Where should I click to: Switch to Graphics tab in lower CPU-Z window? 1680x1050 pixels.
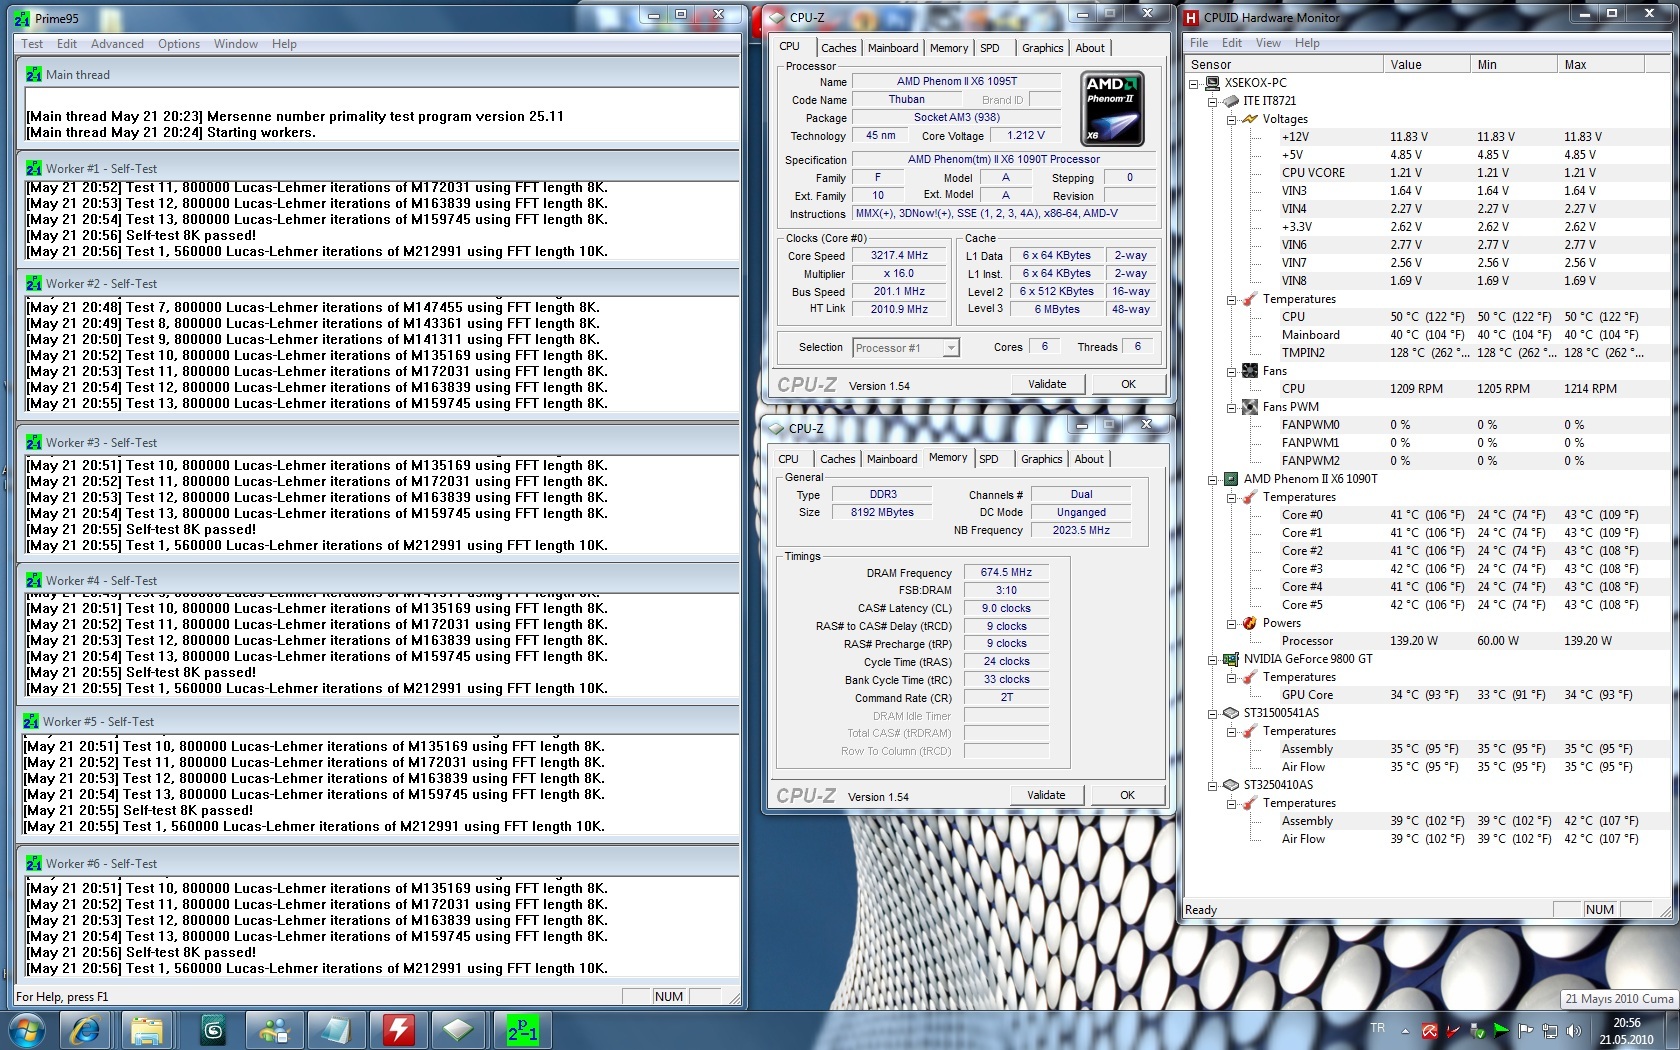[x=1042, y=459]
